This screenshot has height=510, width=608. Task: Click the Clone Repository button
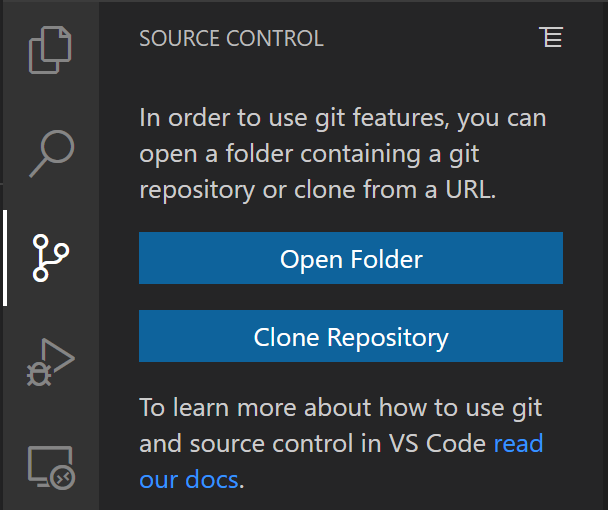351,336
